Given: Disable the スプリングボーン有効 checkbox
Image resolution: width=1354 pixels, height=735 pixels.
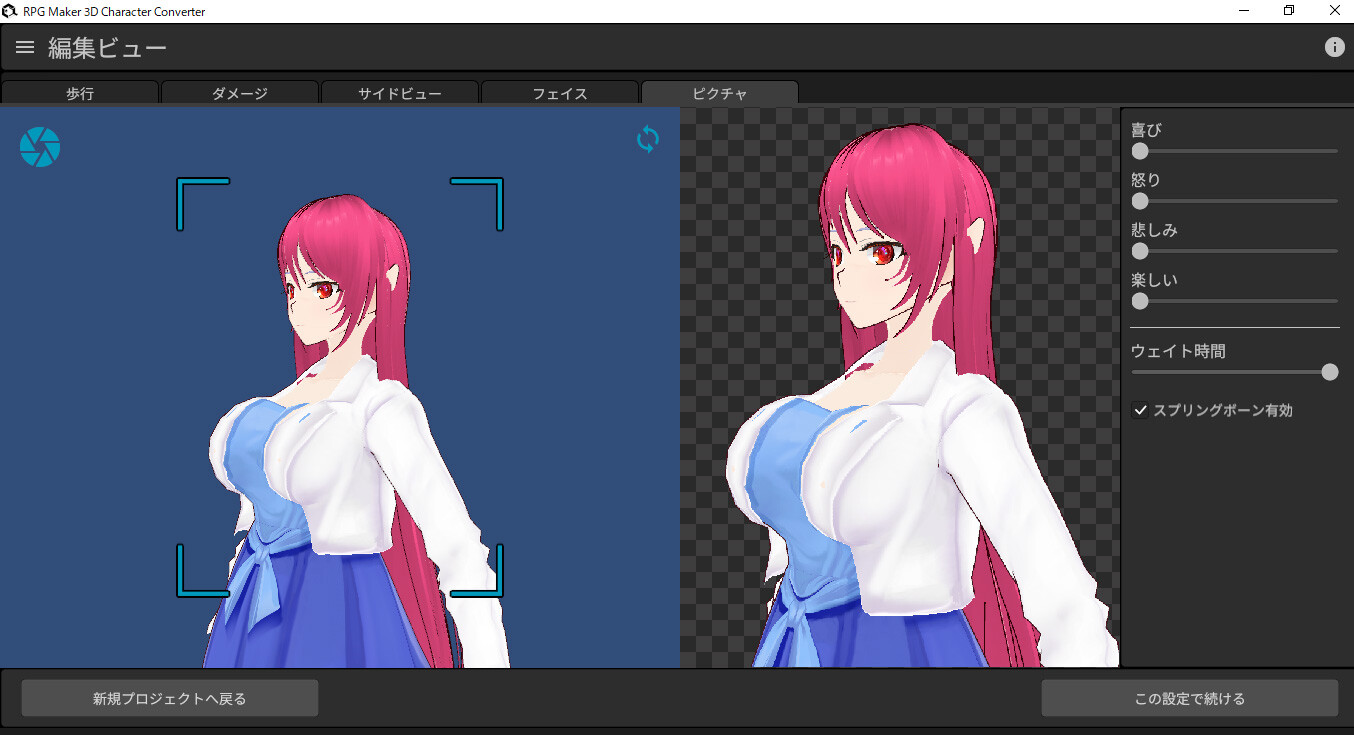Looking at the screenshot, I should 1140,409.
